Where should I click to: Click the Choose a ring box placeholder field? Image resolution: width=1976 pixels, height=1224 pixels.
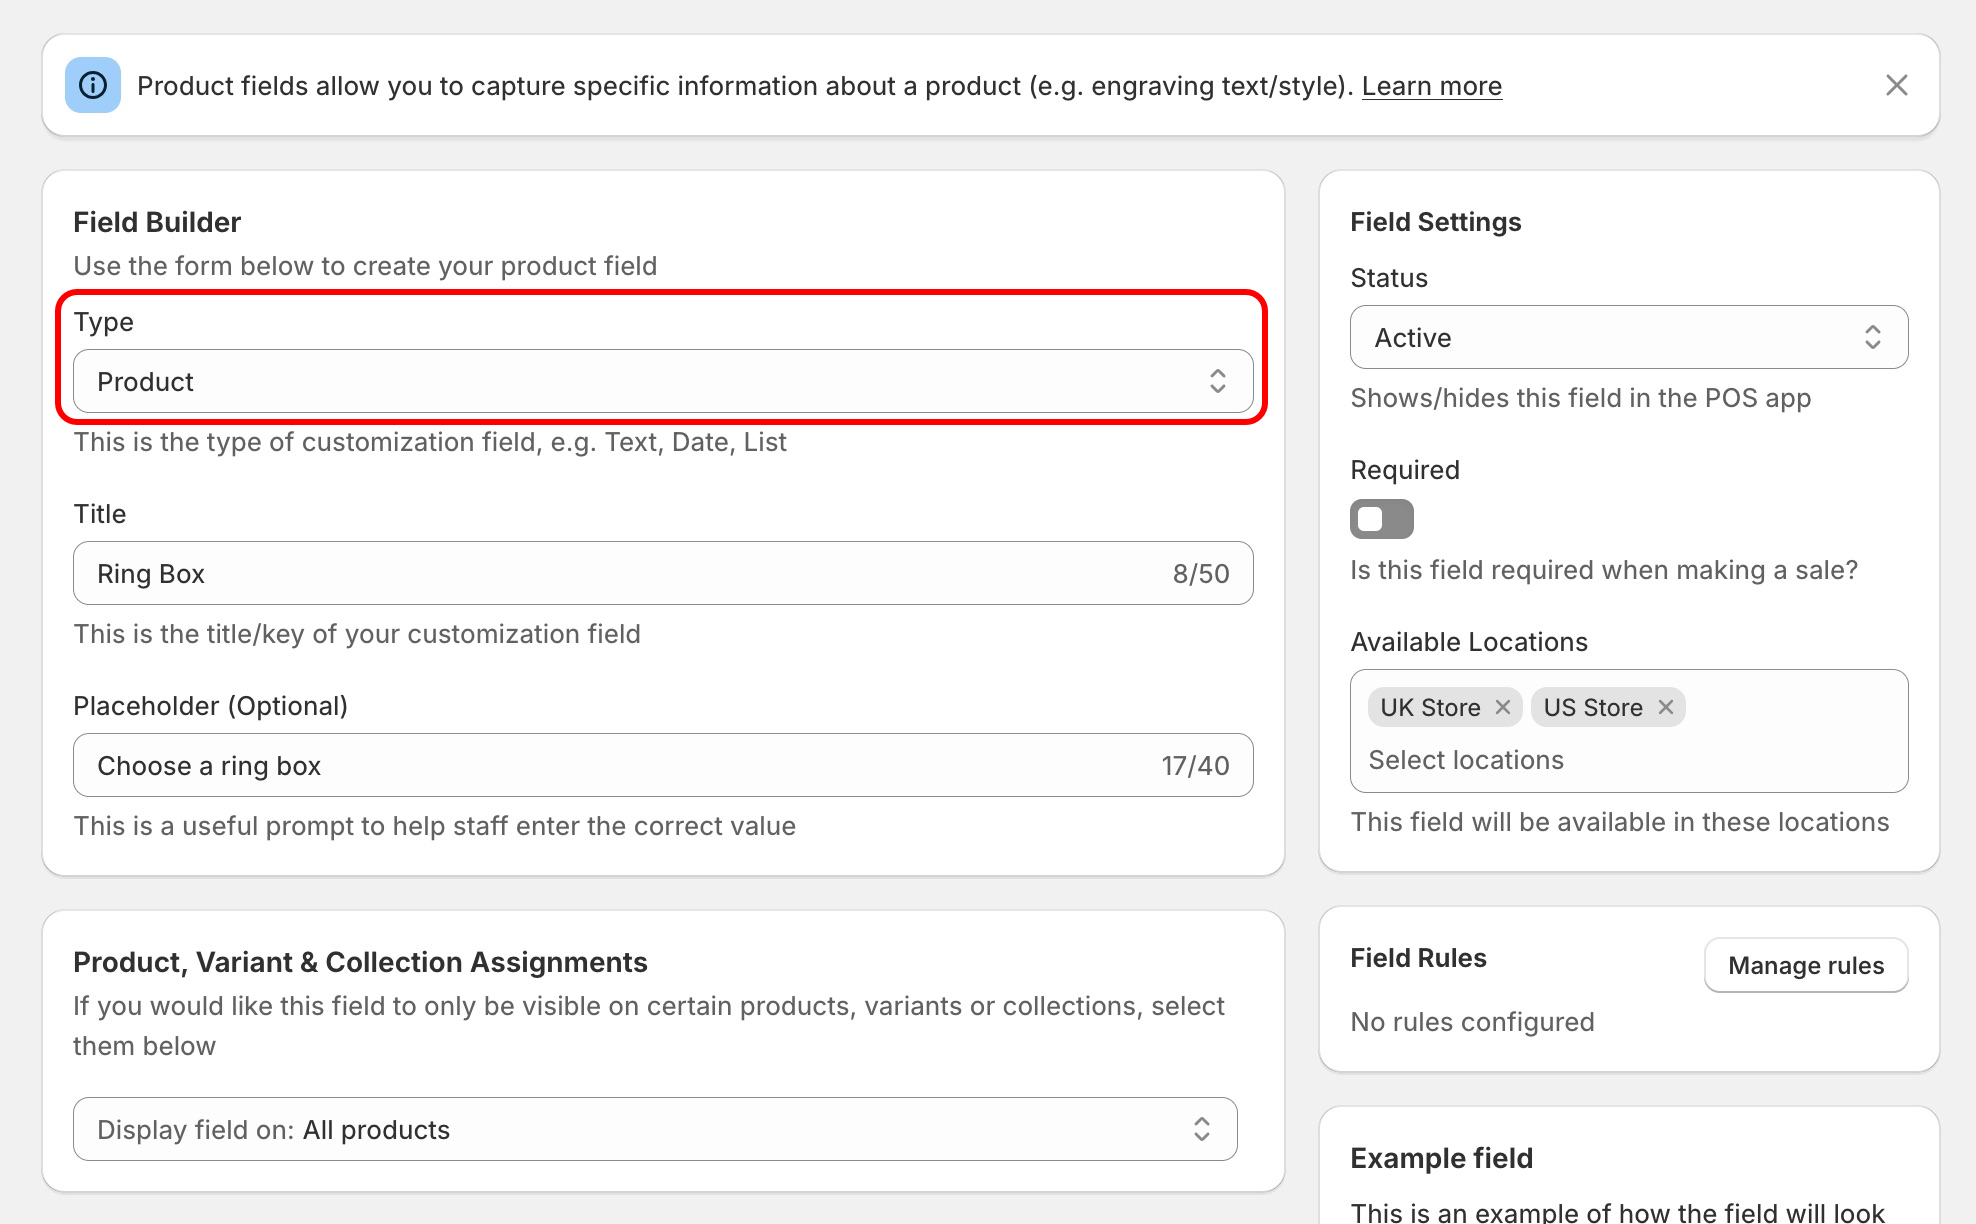[663, 765]
